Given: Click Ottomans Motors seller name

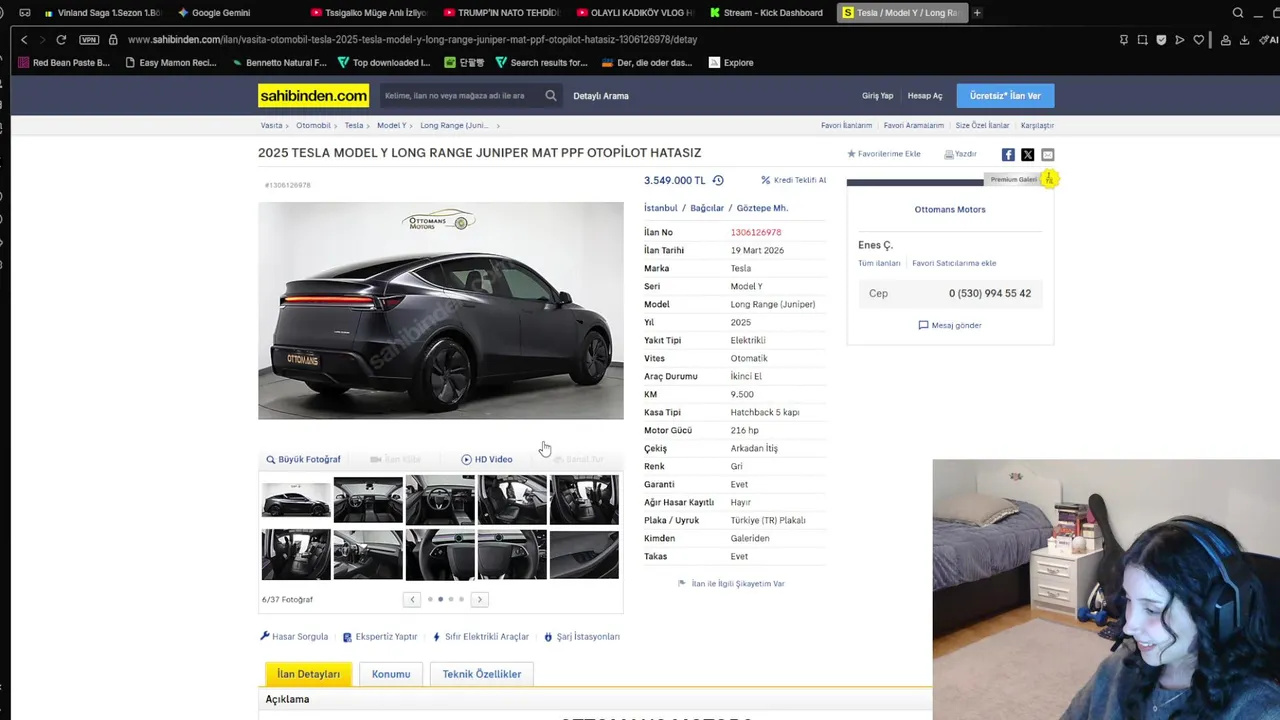Looking at the screenshot, I should [x=950, y=210].
